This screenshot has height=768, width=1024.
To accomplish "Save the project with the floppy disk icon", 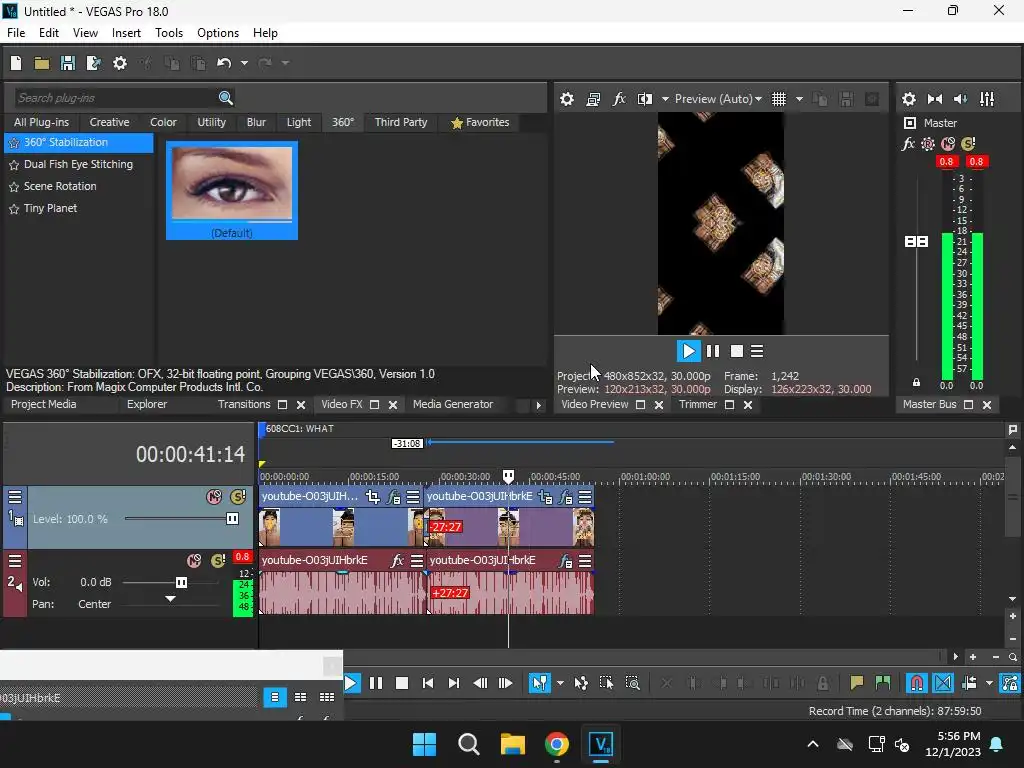I will 67,63.
